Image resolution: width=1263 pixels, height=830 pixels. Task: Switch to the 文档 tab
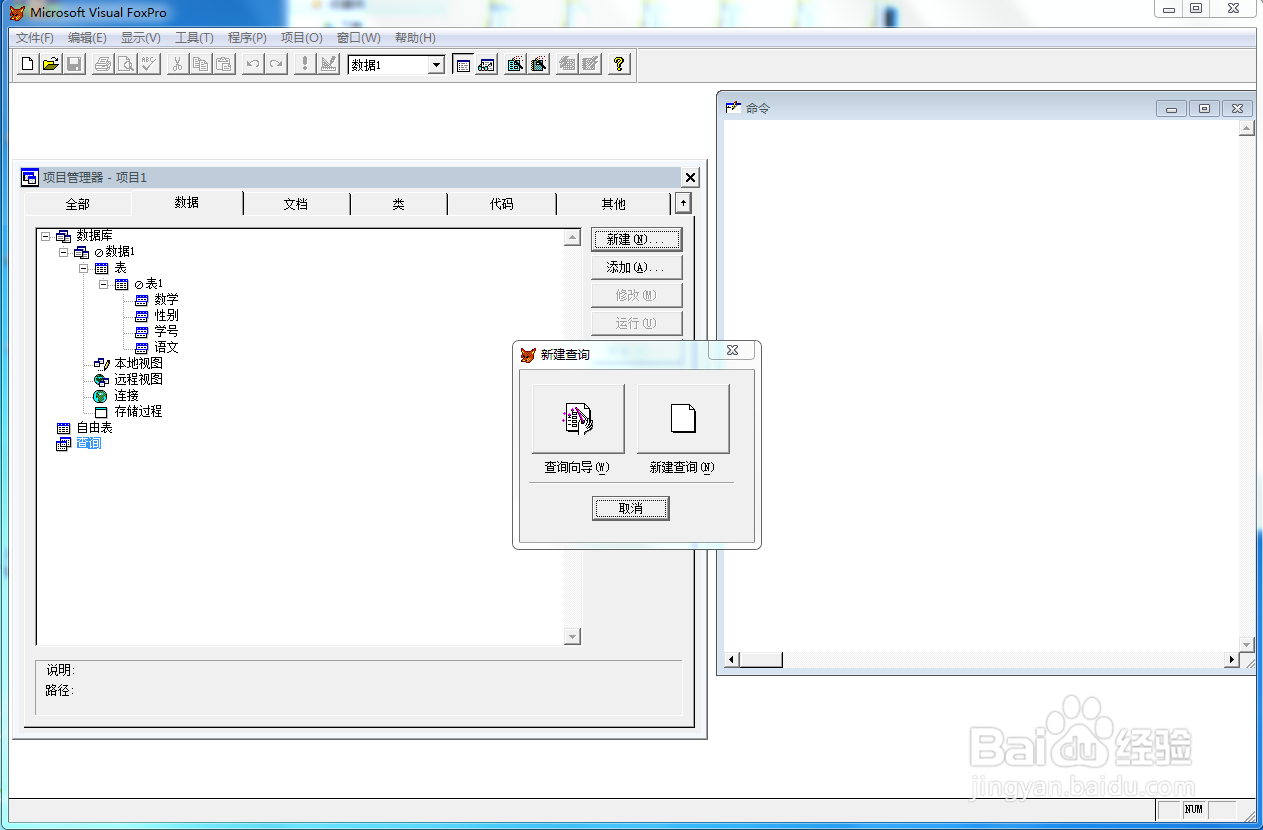(x=296, y=204)
